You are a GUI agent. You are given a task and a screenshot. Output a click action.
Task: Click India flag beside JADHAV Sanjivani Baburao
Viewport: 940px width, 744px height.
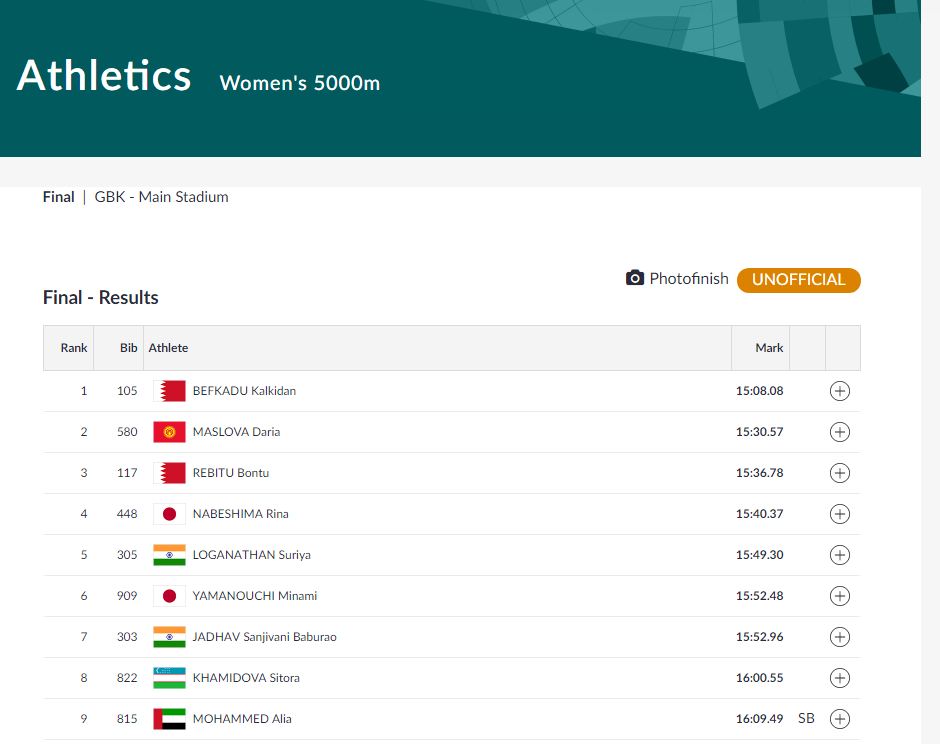click(x=169, y=637)
